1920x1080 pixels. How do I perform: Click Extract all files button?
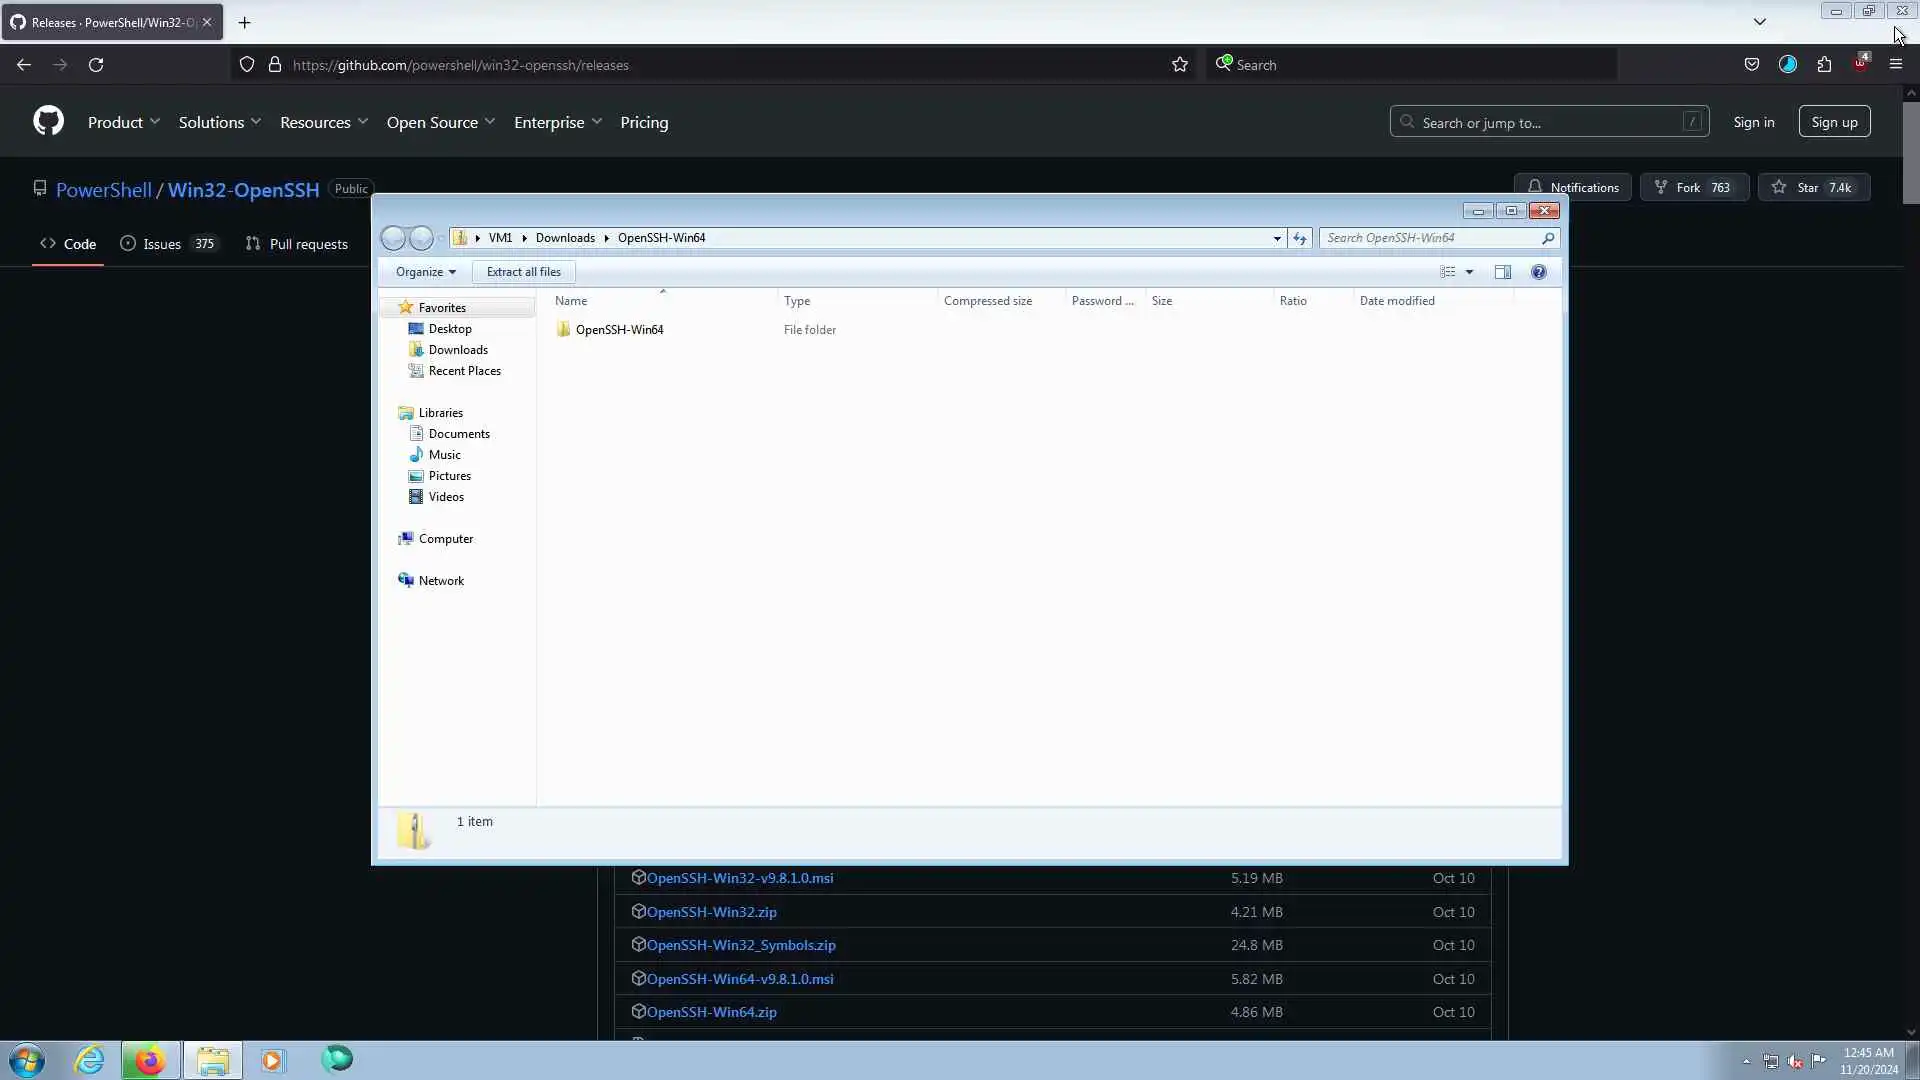tap(523, 272)
